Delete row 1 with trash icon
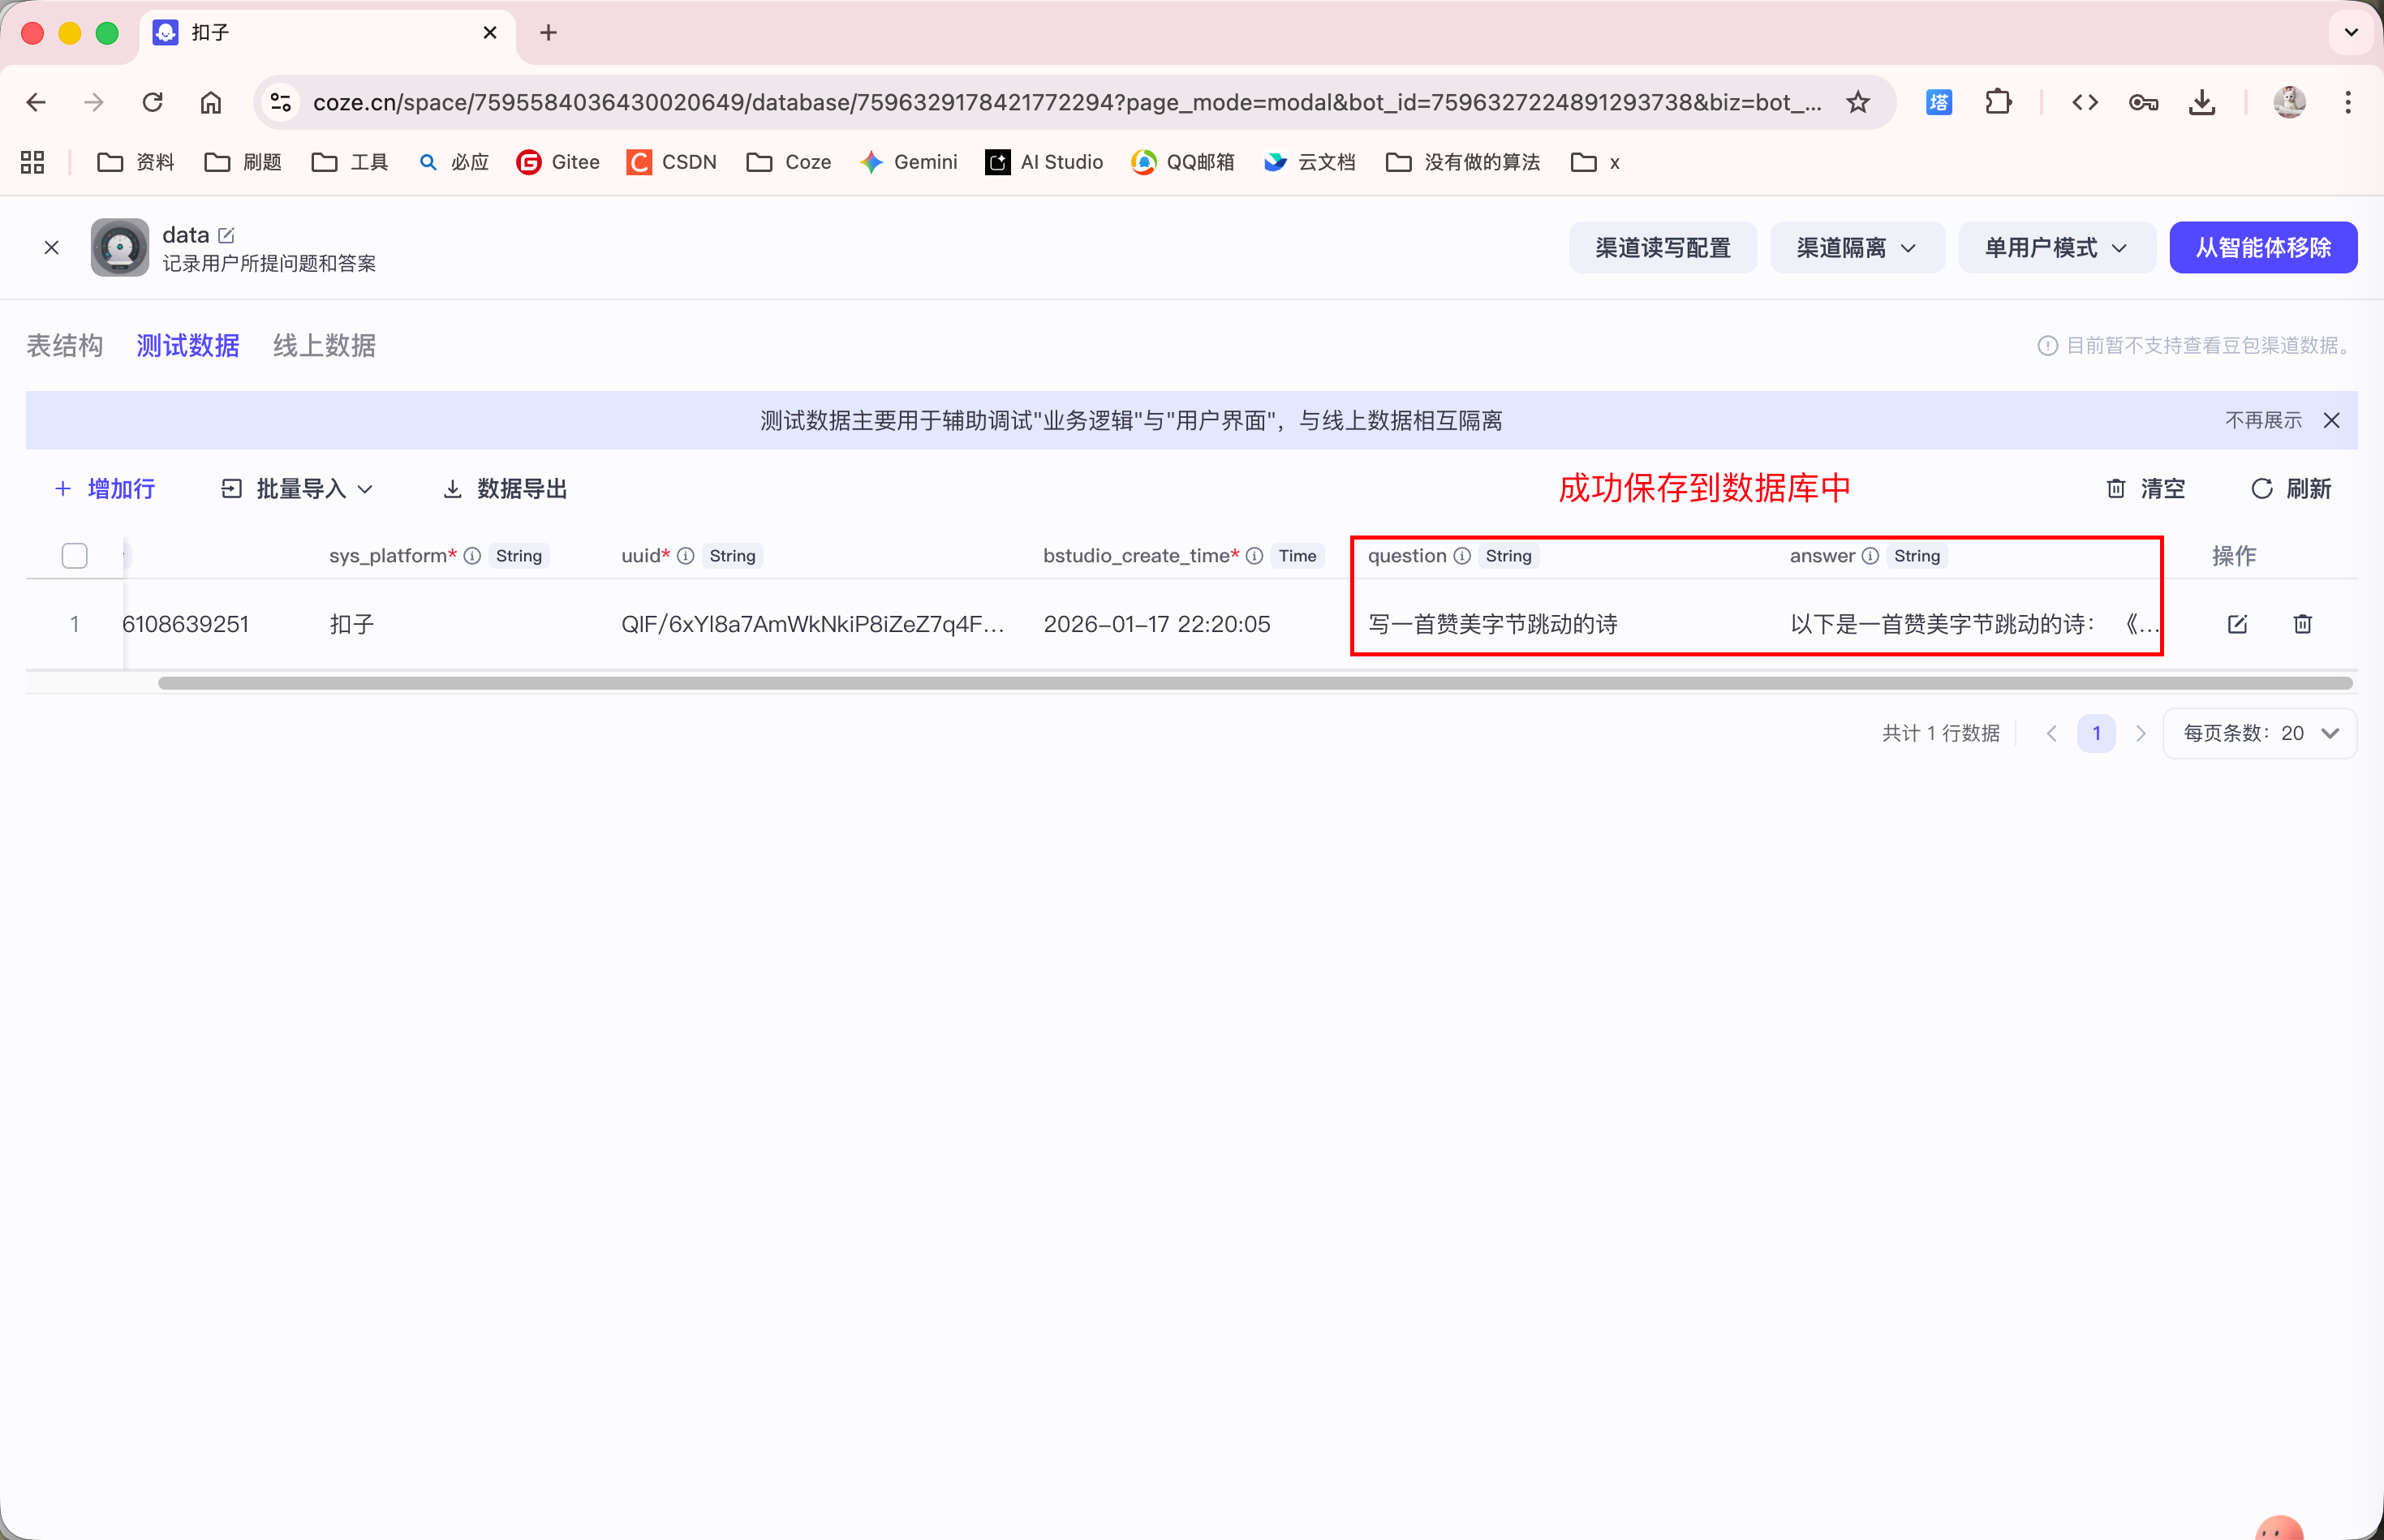This screenshot has height=1540, width=2384. point(2302,624)
